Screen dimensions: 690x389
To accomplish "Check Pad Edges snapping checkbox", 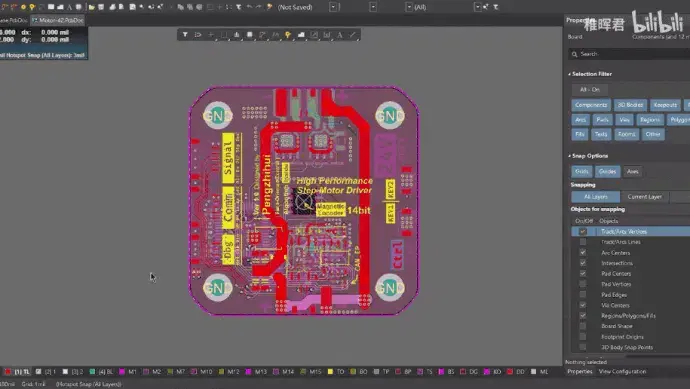I will click(x=583, y=295).
